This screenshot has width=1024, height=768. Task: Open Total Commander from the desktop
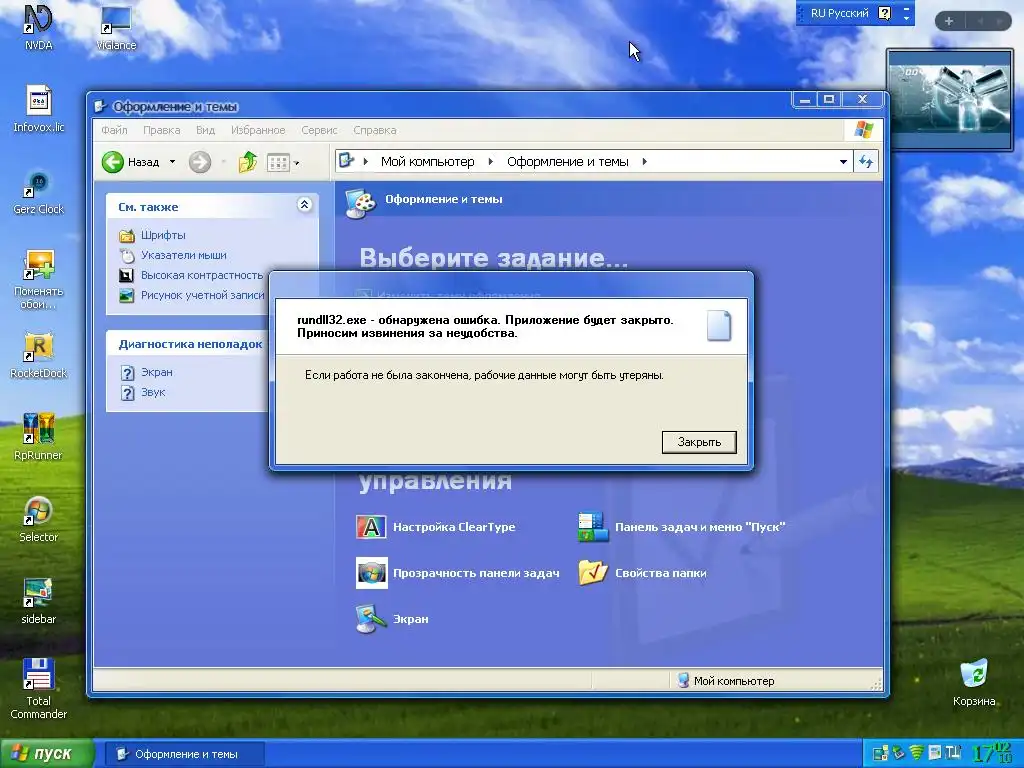[x=39, y=688]
